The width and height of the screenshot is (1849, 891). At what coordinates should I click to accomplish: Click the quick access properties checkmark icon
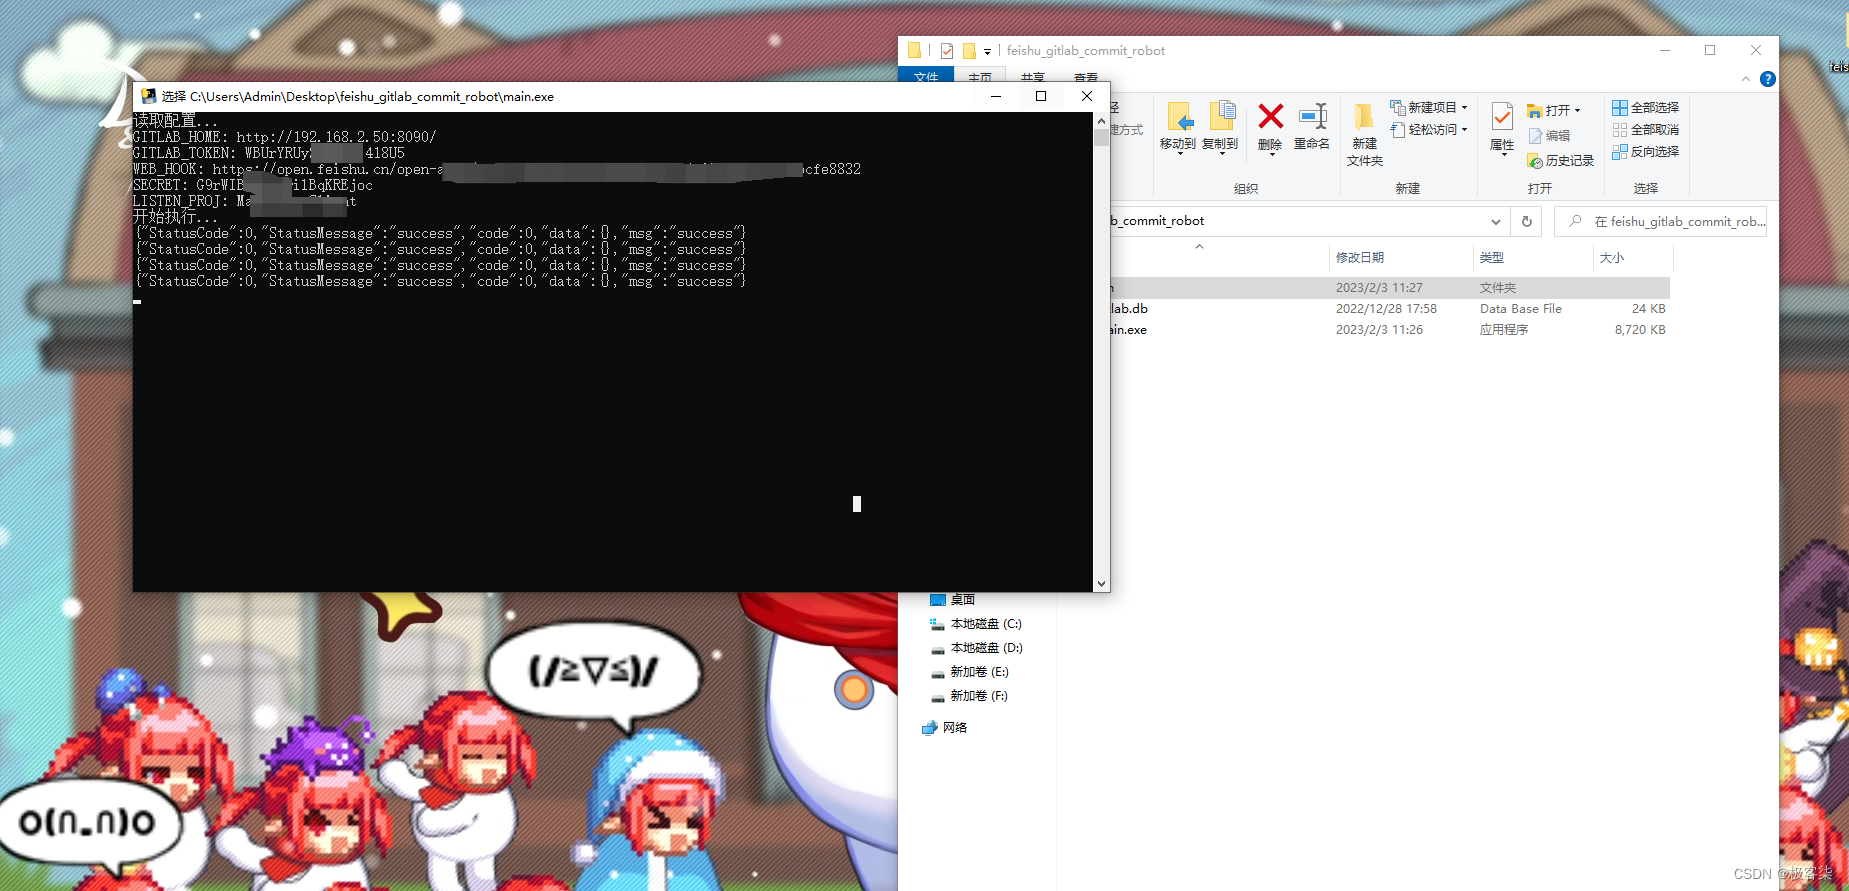coord(946,50)
